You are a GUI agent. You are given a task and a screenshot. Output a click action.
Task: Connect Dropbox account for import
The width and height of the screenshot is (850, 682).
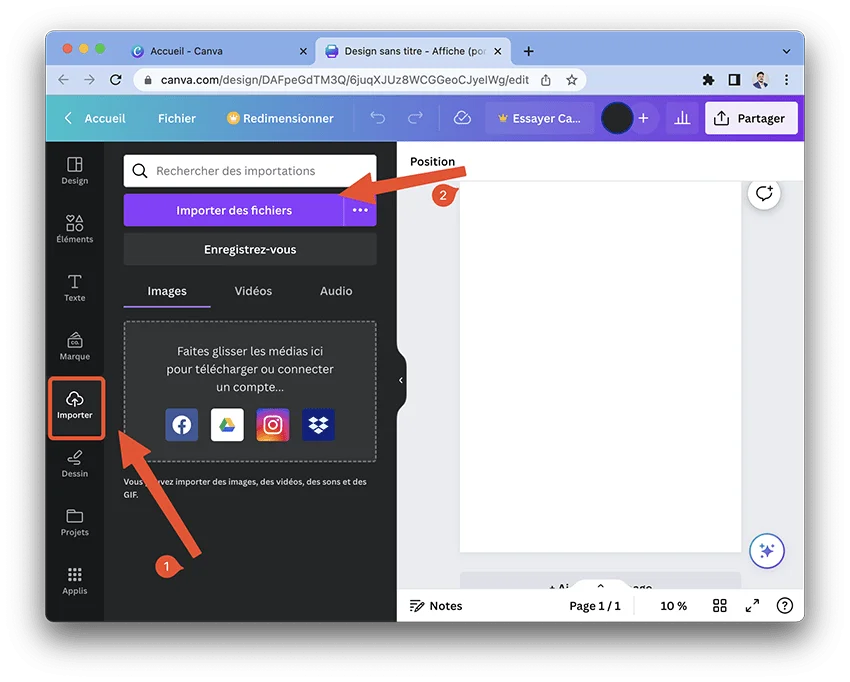point(319,425)
